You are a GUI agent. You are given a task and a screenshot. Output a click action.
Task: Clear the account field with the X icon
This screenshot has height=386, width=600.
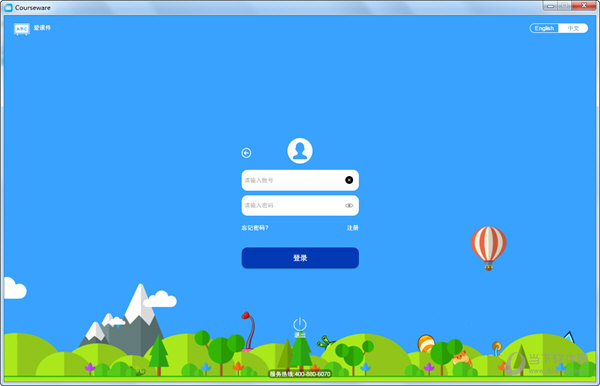coord(349,180)
